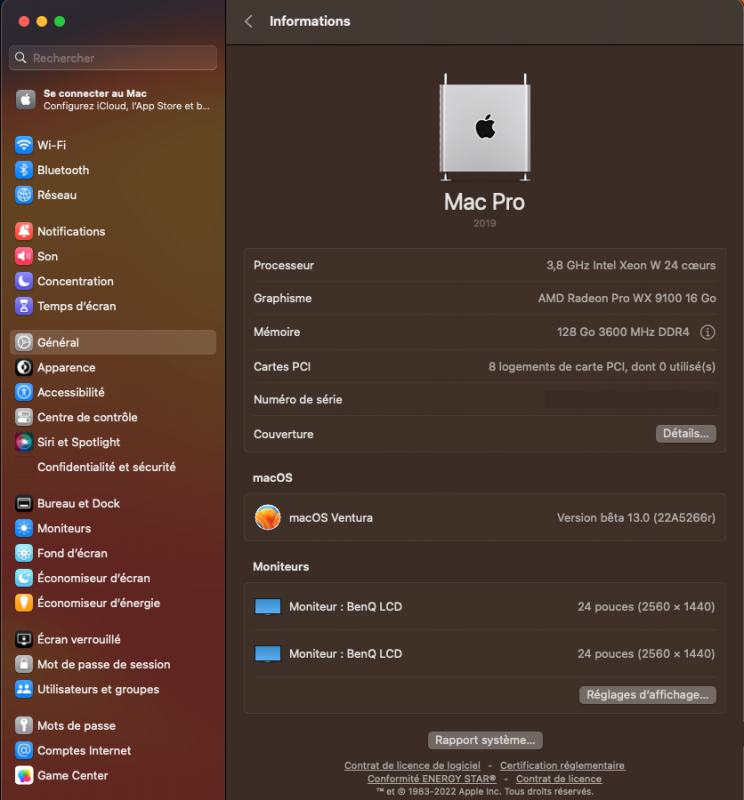The height and width of the screenshot is (800, 744).
Task: Click the "Informations" title
Action: coord(310,21)
